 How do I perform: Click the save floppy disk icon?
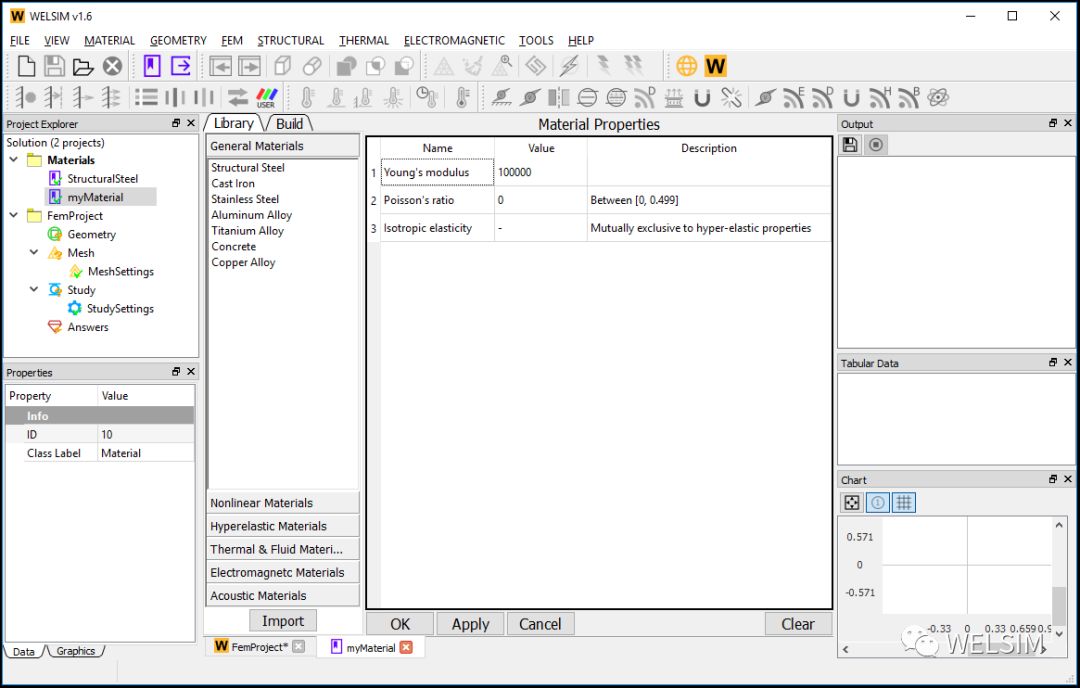(54, 66)
